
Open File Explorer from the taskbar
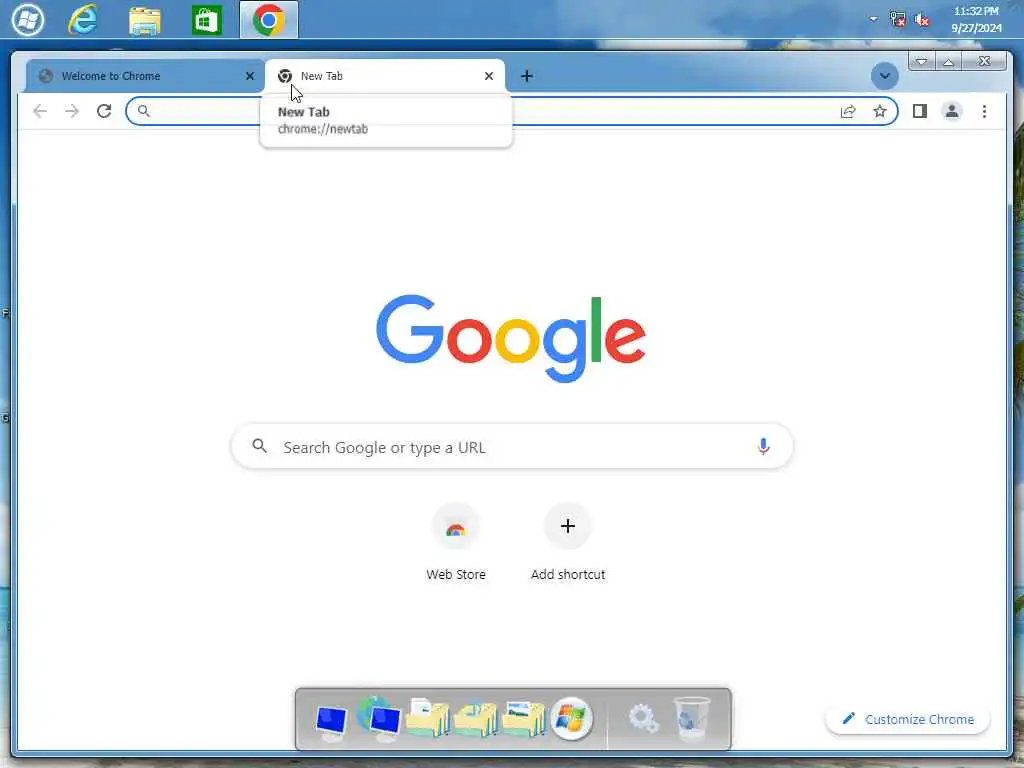pyautogui.click(x=144, y=20)
